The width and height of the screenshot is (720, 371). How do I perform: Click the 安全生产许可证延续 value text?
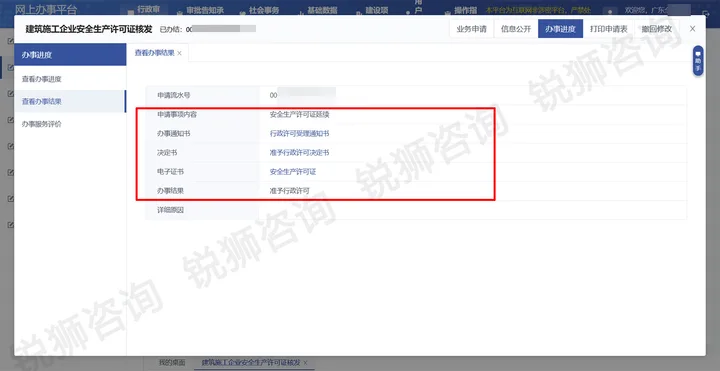point(299,115)
